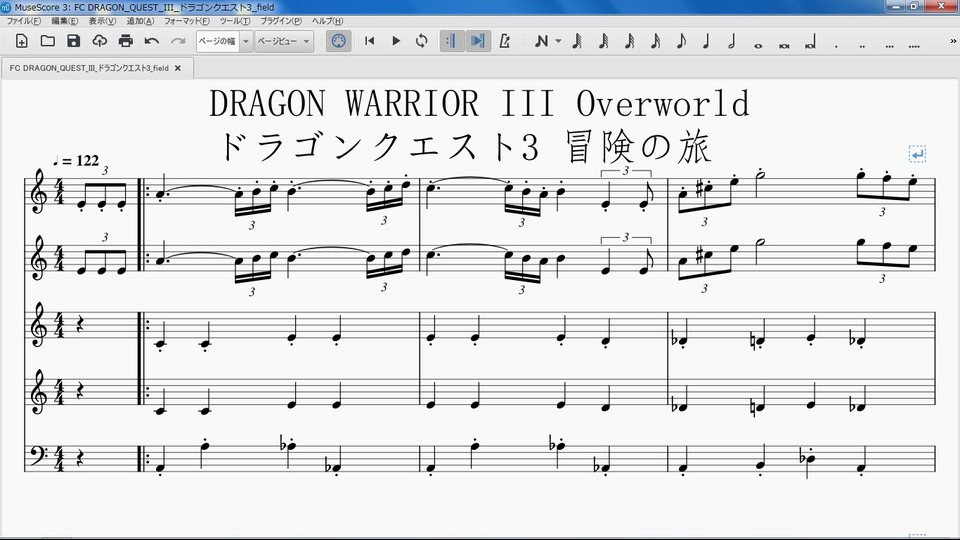This screenshot has width=960, height=540.
Task: Select whole note duration
Action: coord(758,45)
